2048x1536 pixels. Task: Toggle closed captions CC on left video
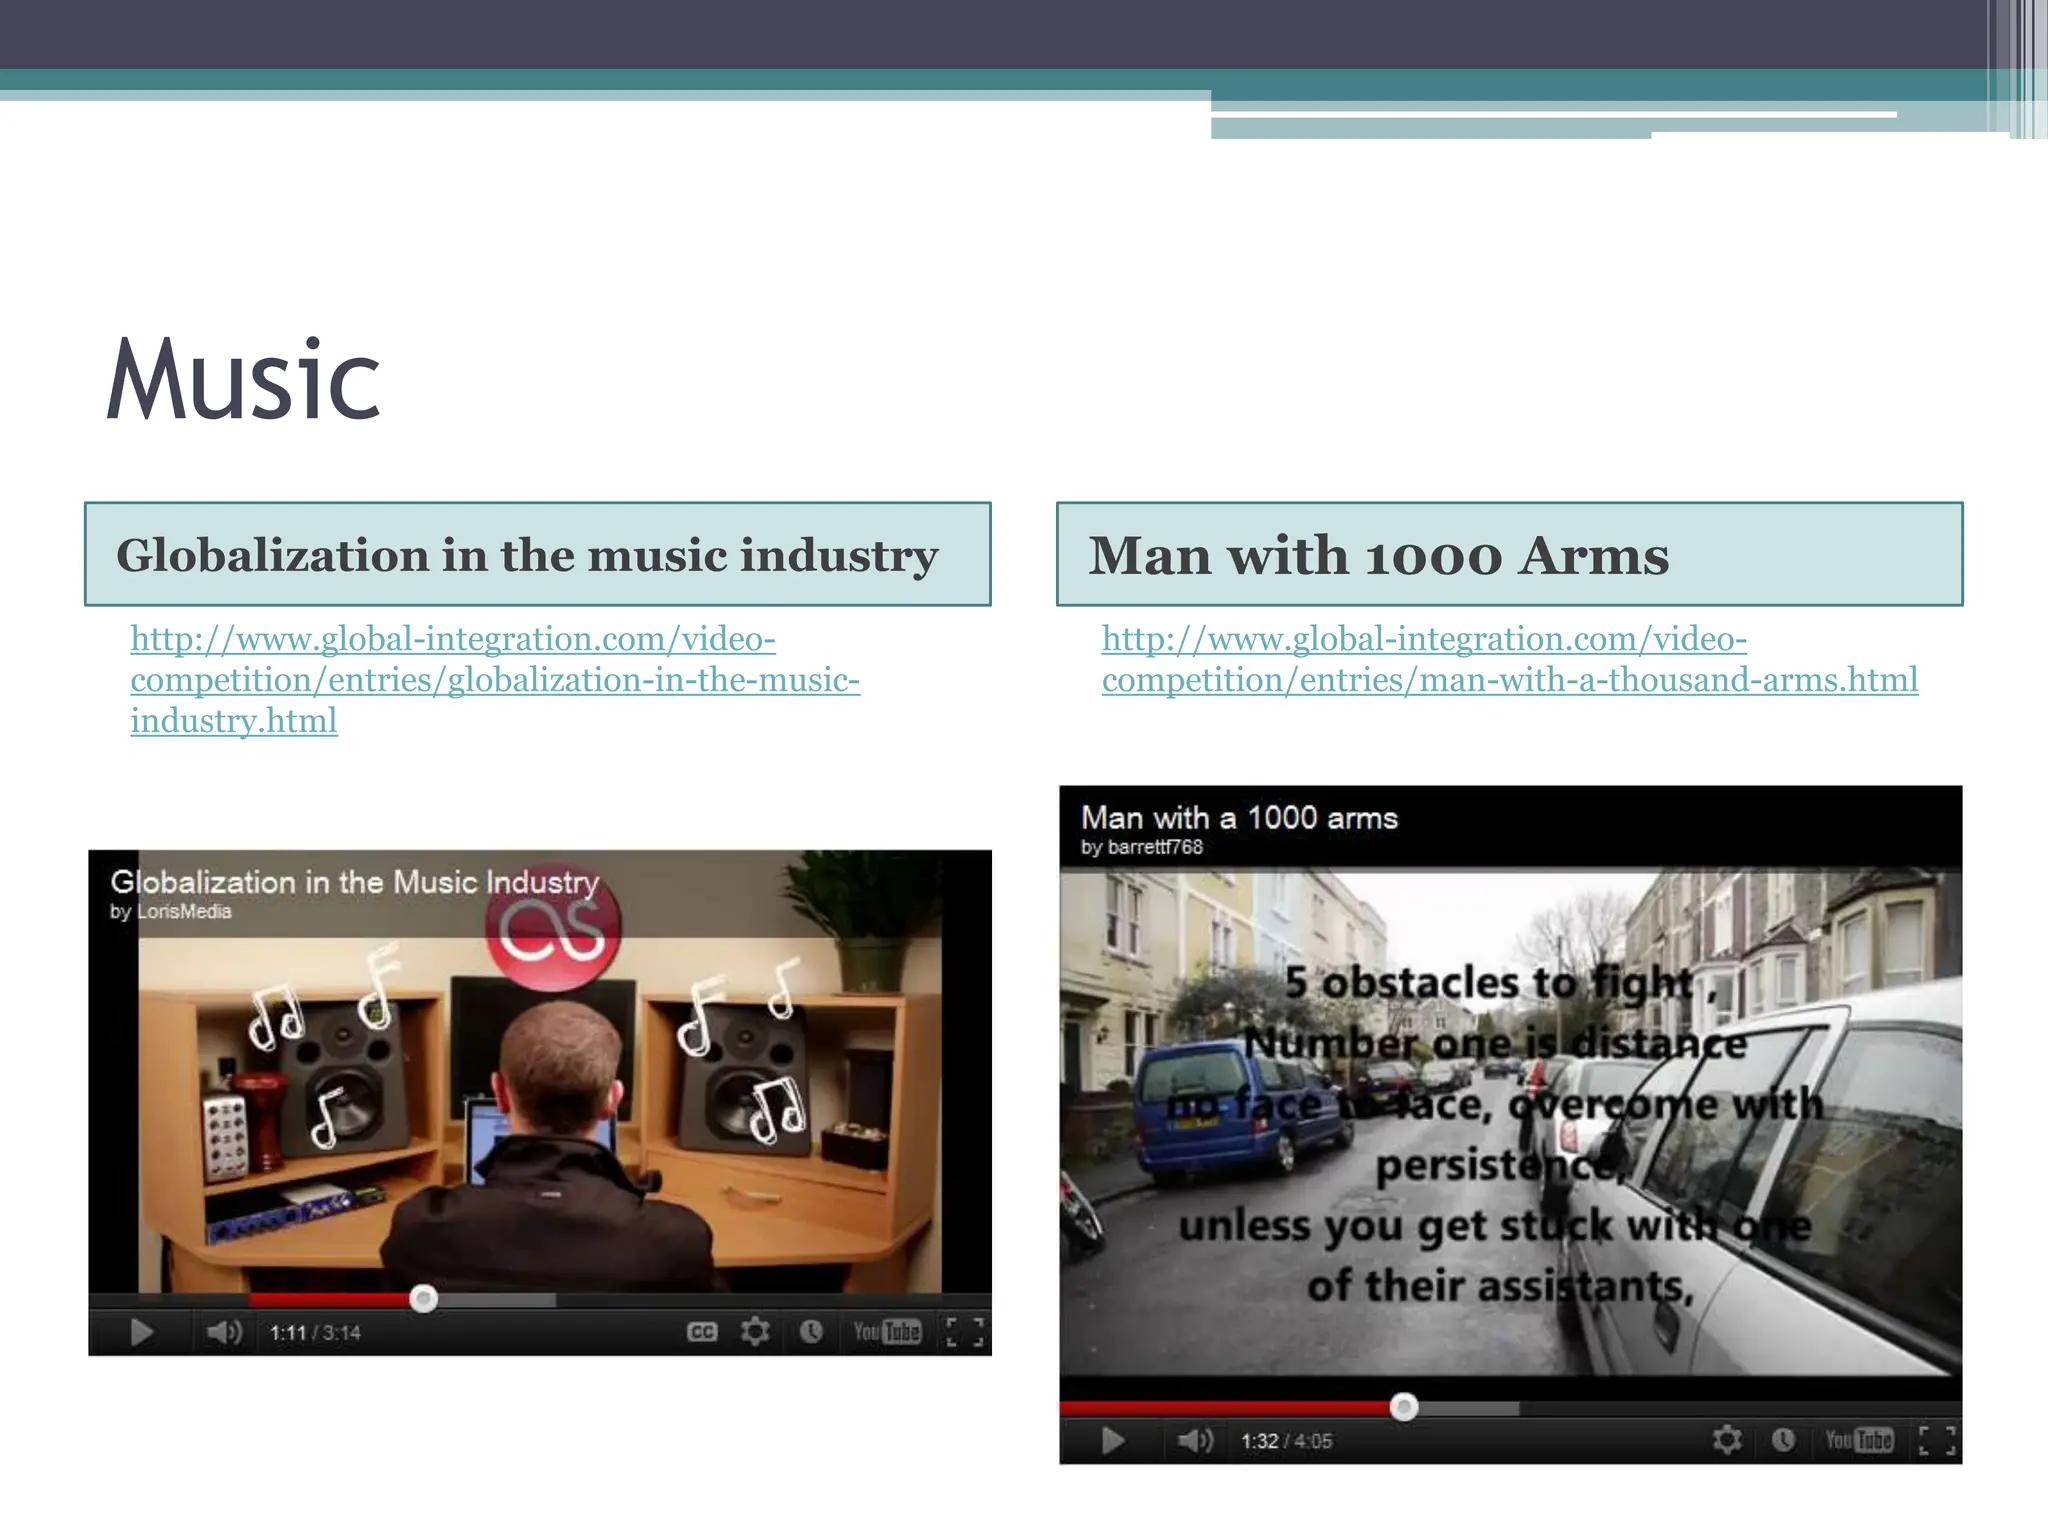[x=702, y=1332]
